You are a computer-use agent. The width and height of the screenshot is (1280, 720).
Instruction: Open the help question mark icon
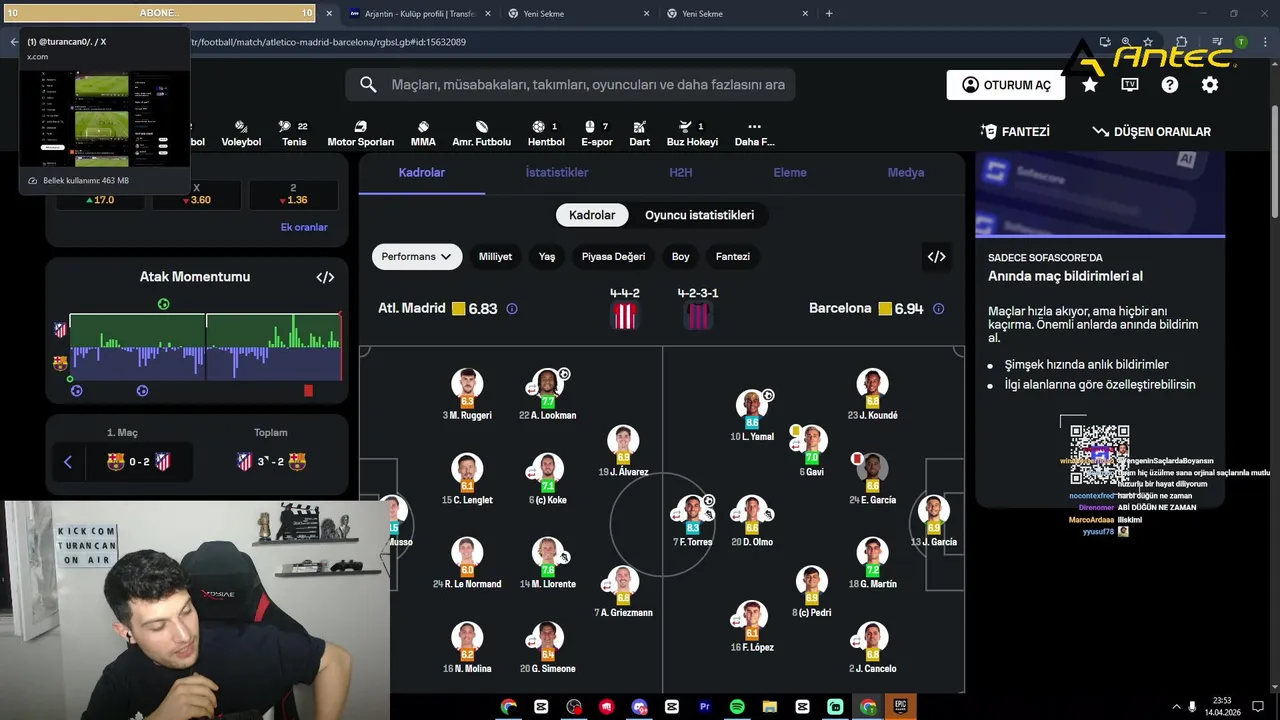tap(1170, 85)
